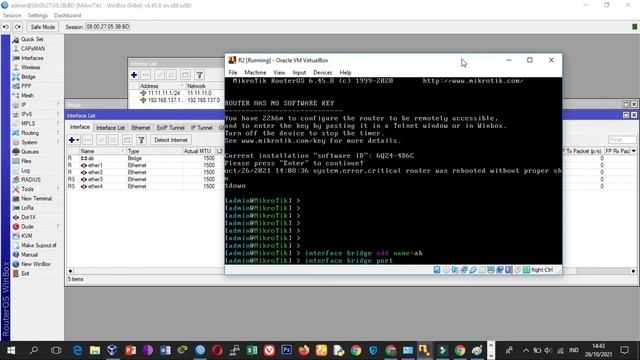This screenshot has width=640, height=360.
Task: Select address 192.168.137.1 row
Action: [176, 100]
